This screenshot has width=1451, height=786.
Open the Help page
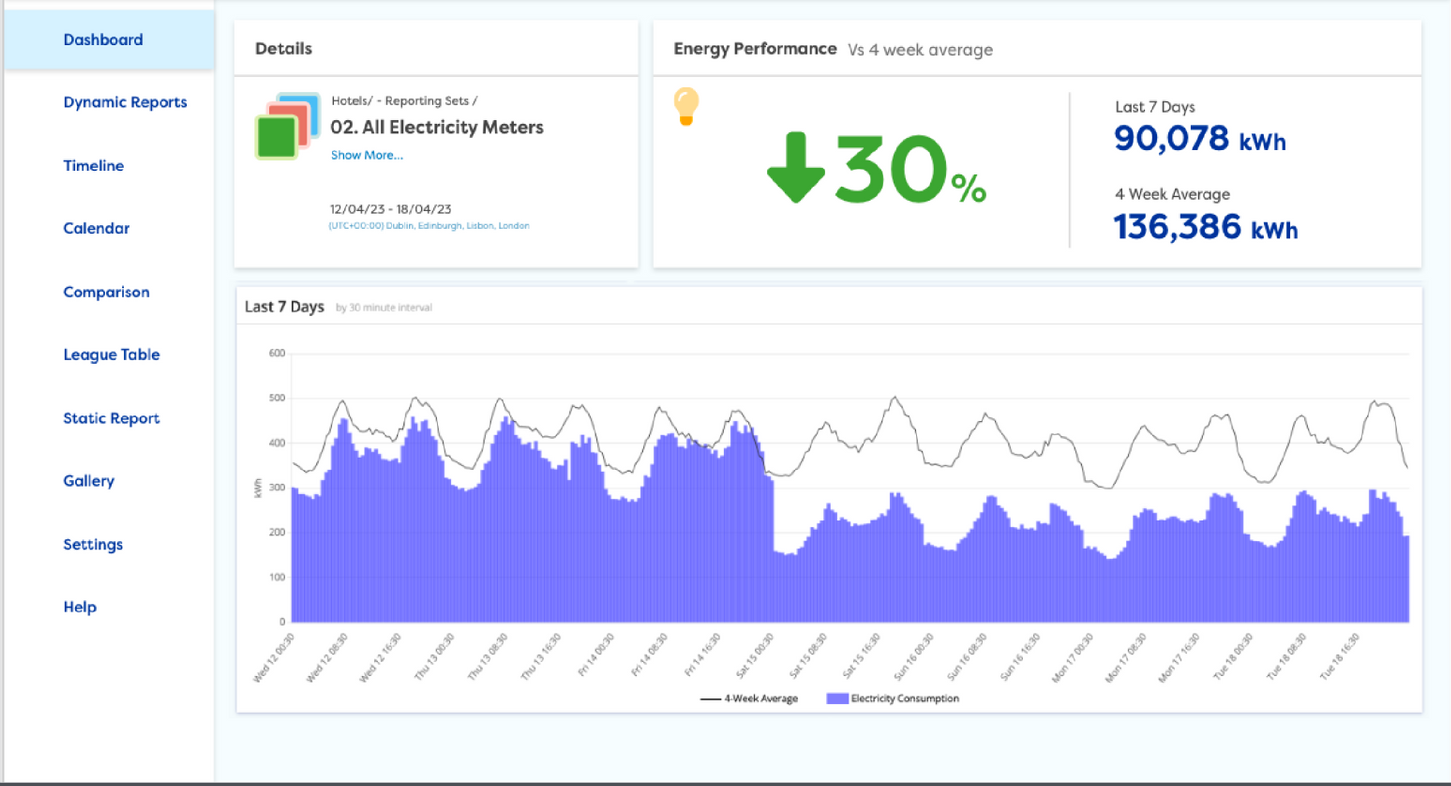click(x=80, y=607)
